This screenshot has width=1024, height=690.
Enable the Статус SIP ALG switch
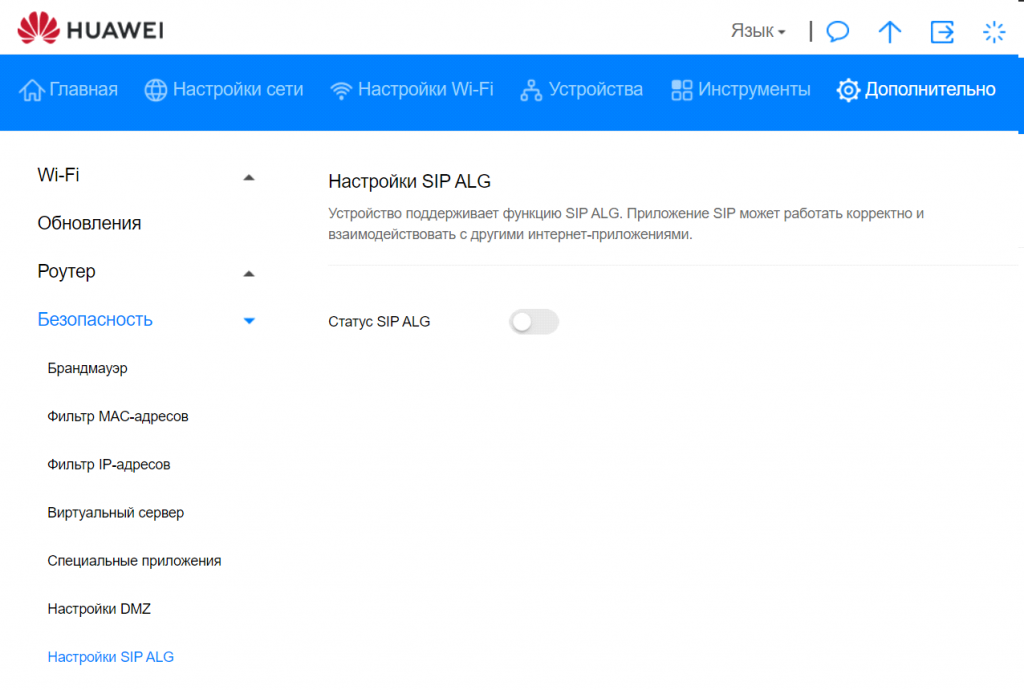534,322
